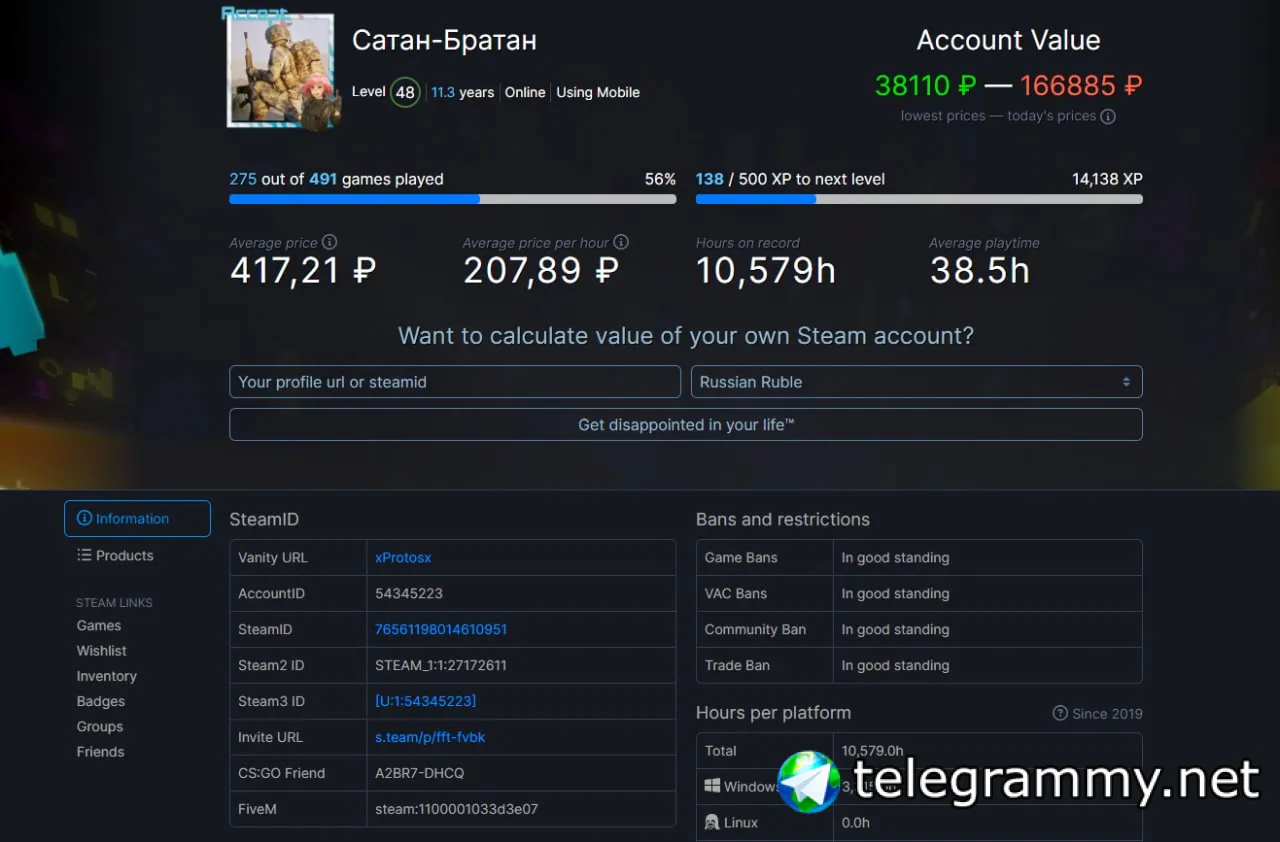Image resolution: width=1280 pixels, height=842 pixels.
Task: Open the Inventory Steam link
Action: click(107, 676)
